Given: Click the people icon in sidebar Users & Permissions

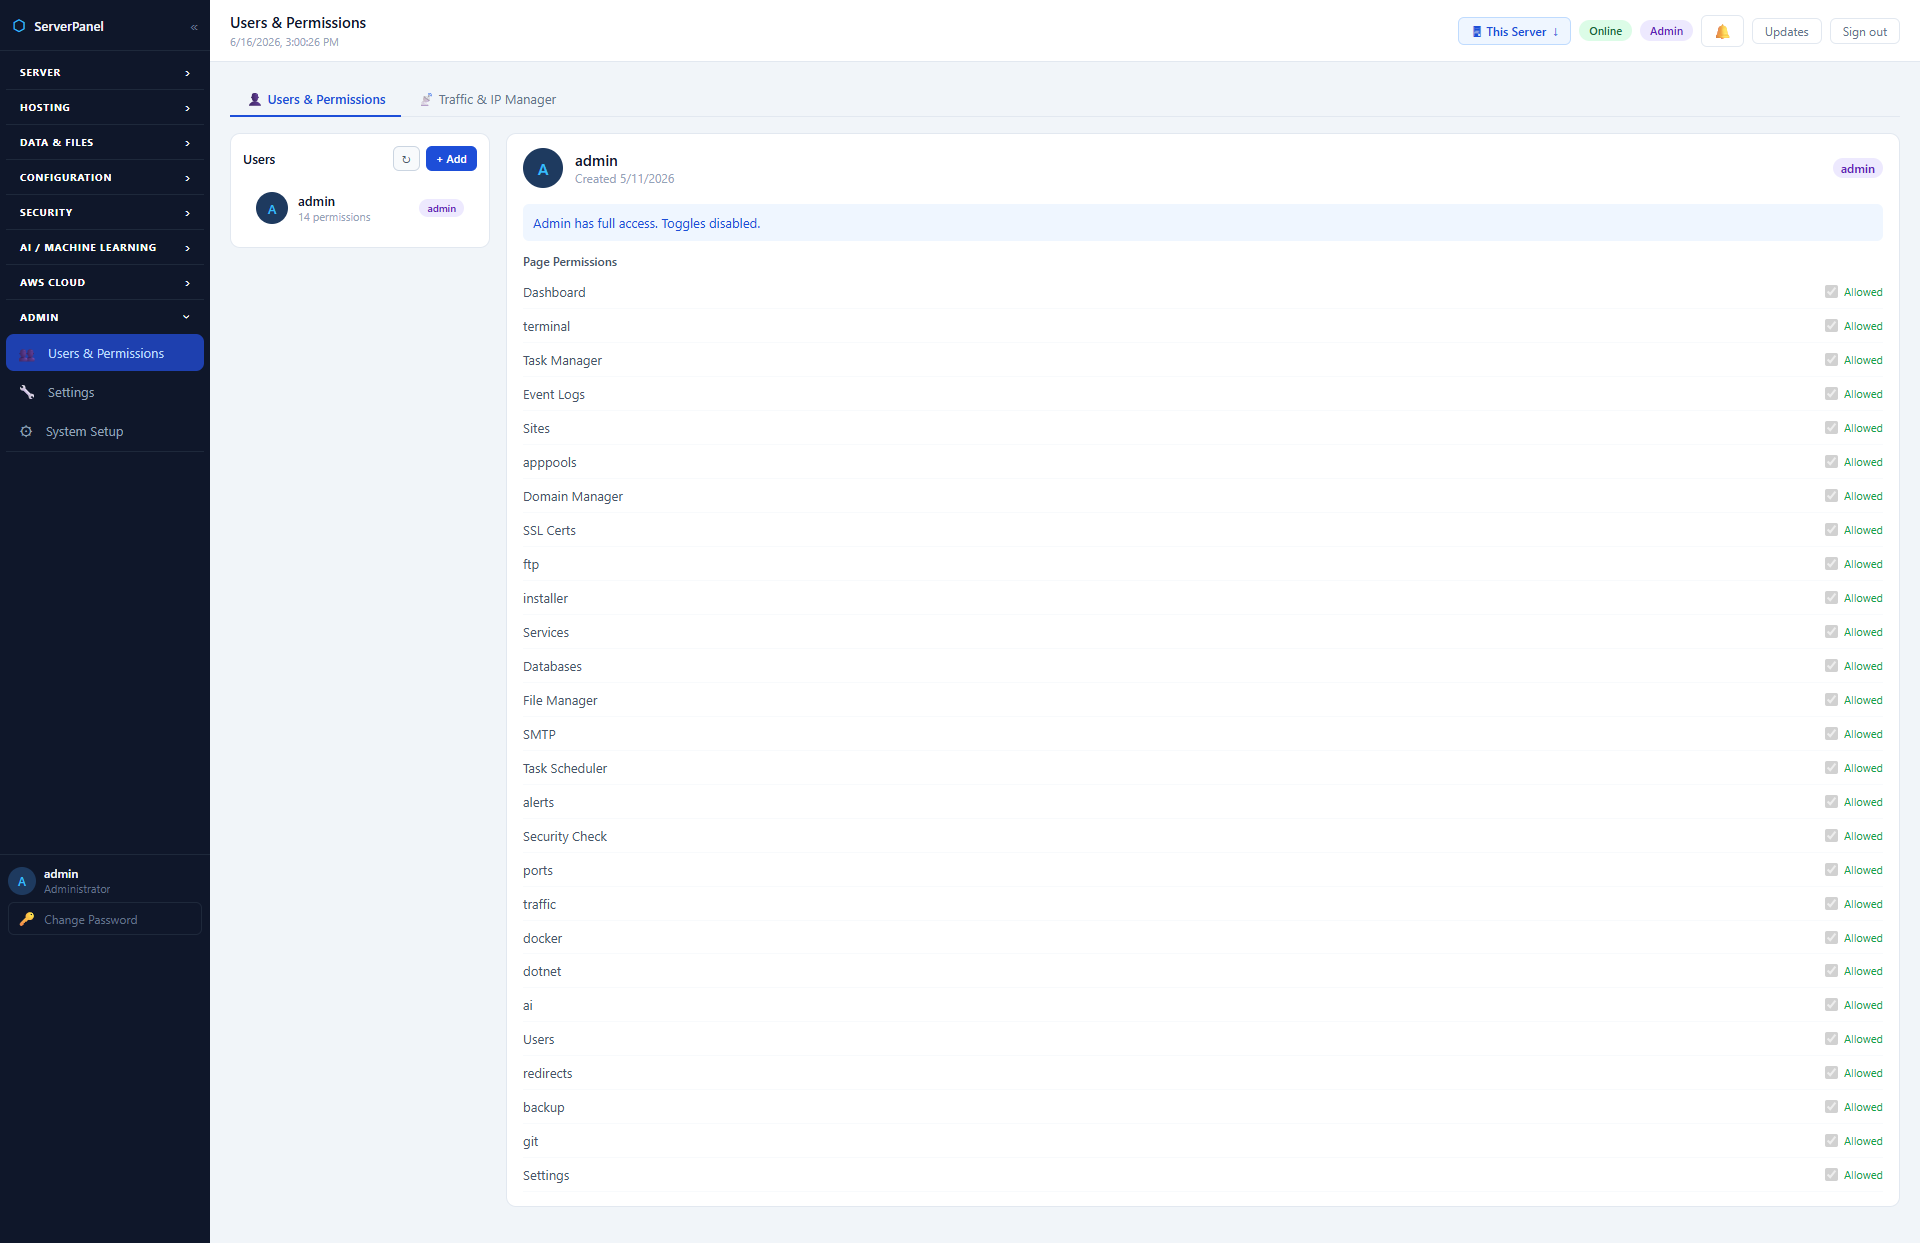Looking at the screenshot, I should click(27, 354).
